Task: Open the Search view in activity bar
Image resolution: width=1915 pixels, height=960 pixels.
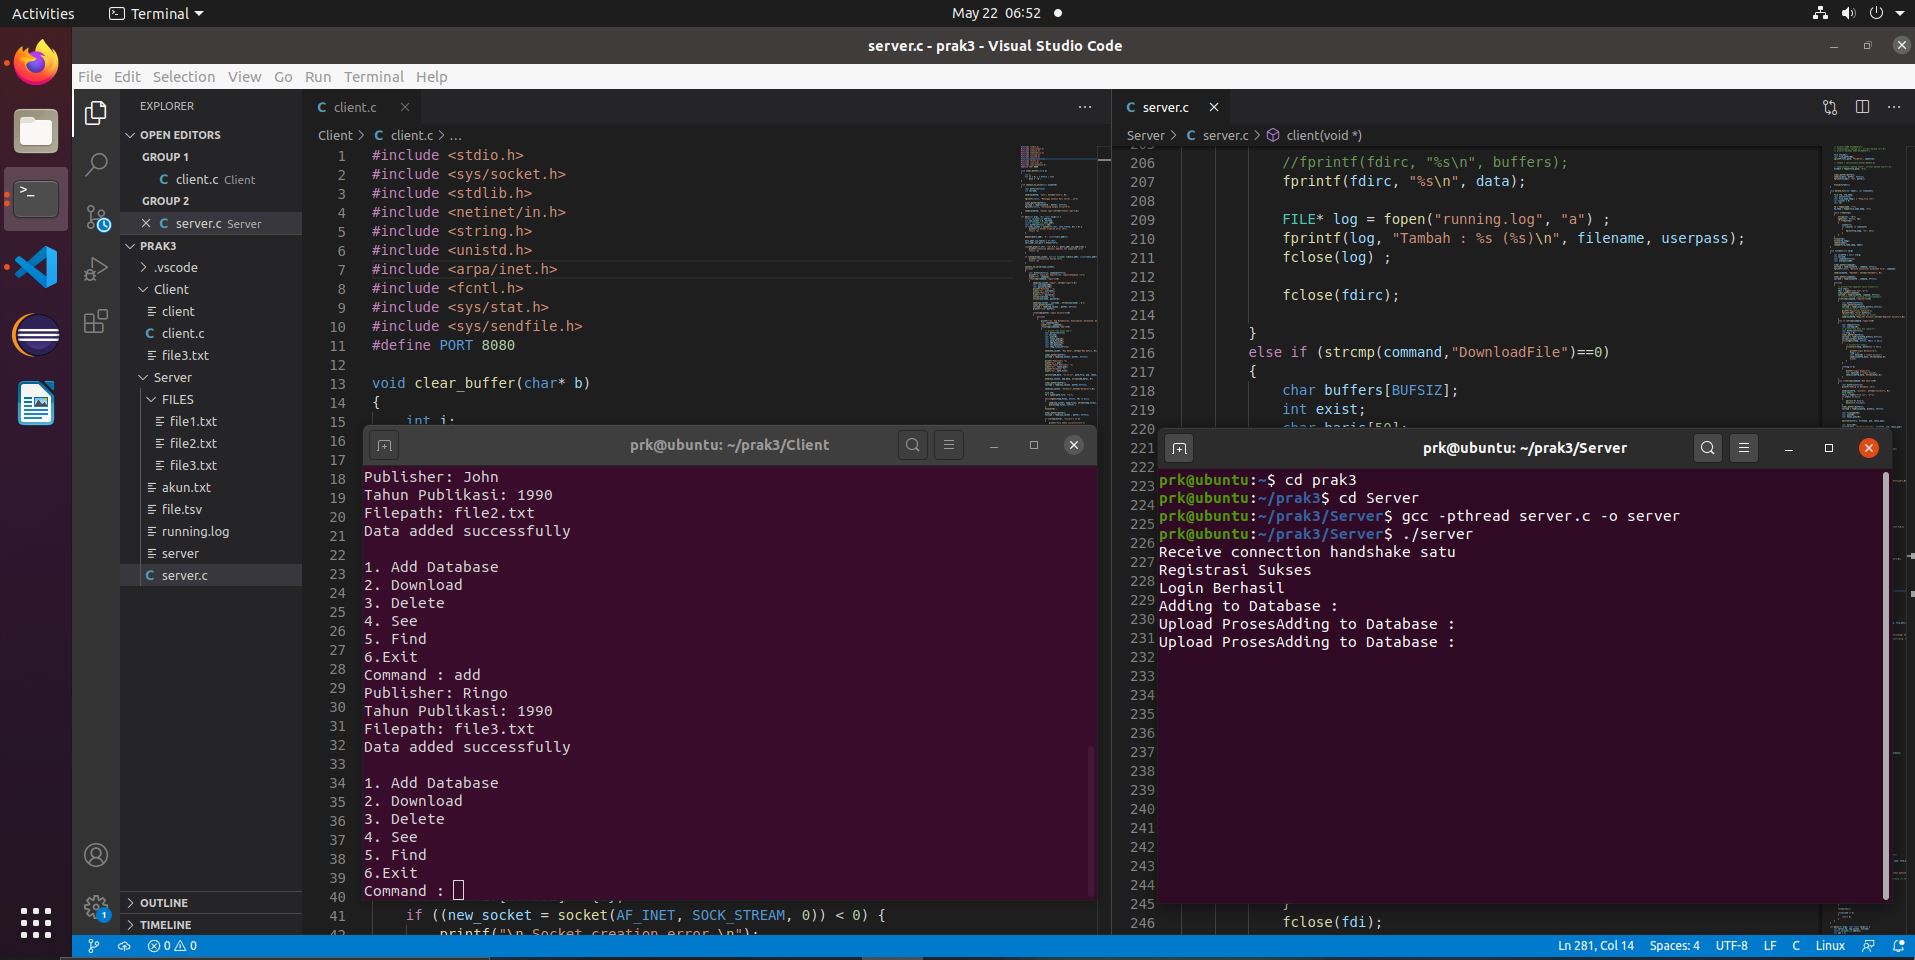Action: [x=96, y=165]
